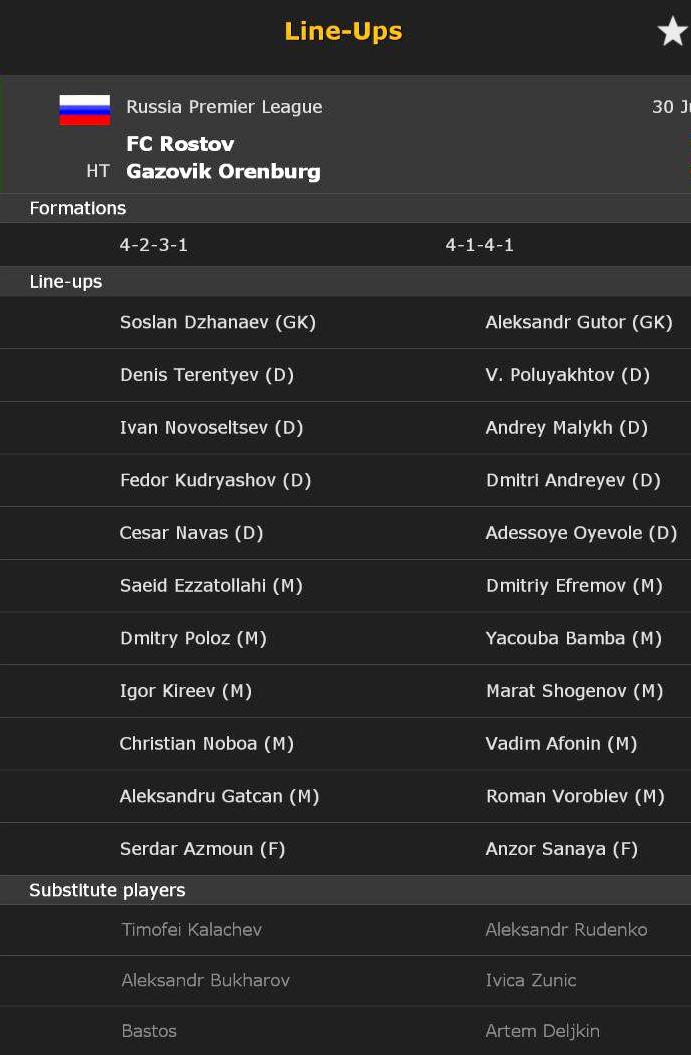Open the Russia Premier League link
This screenshot has width=691, height=1055.
tap(224, 107)
